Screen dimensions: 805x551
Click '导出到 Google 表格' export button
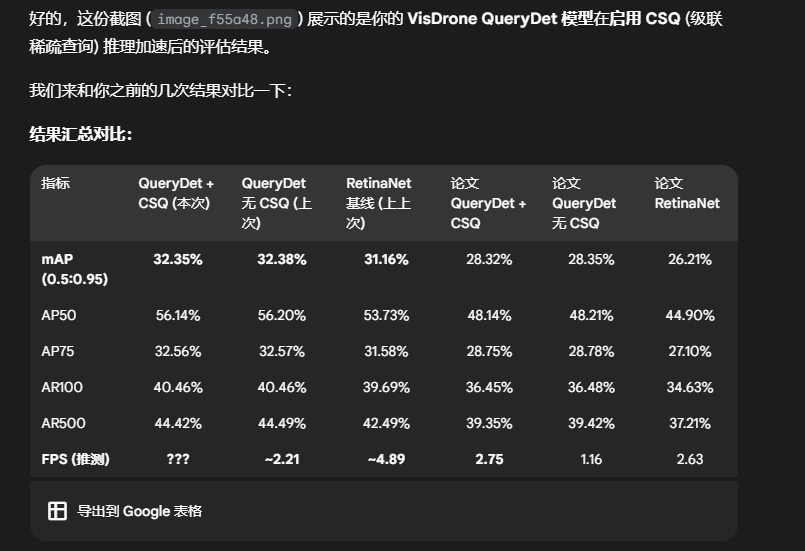[139, 511]
